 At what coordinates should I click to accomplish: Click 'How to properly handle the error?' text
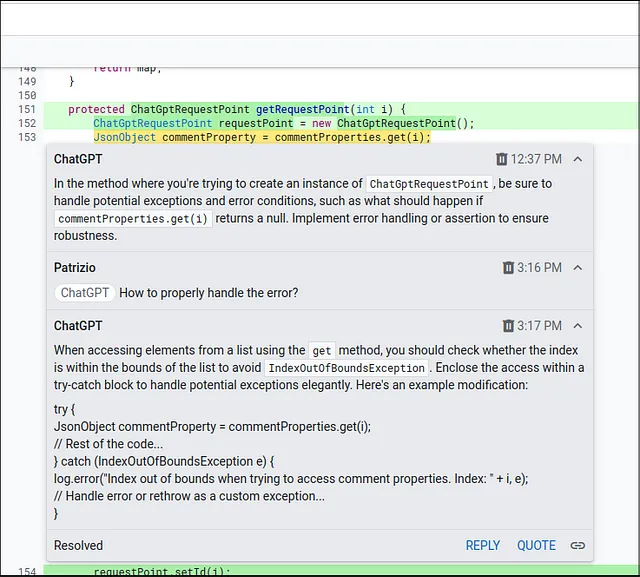209,293
